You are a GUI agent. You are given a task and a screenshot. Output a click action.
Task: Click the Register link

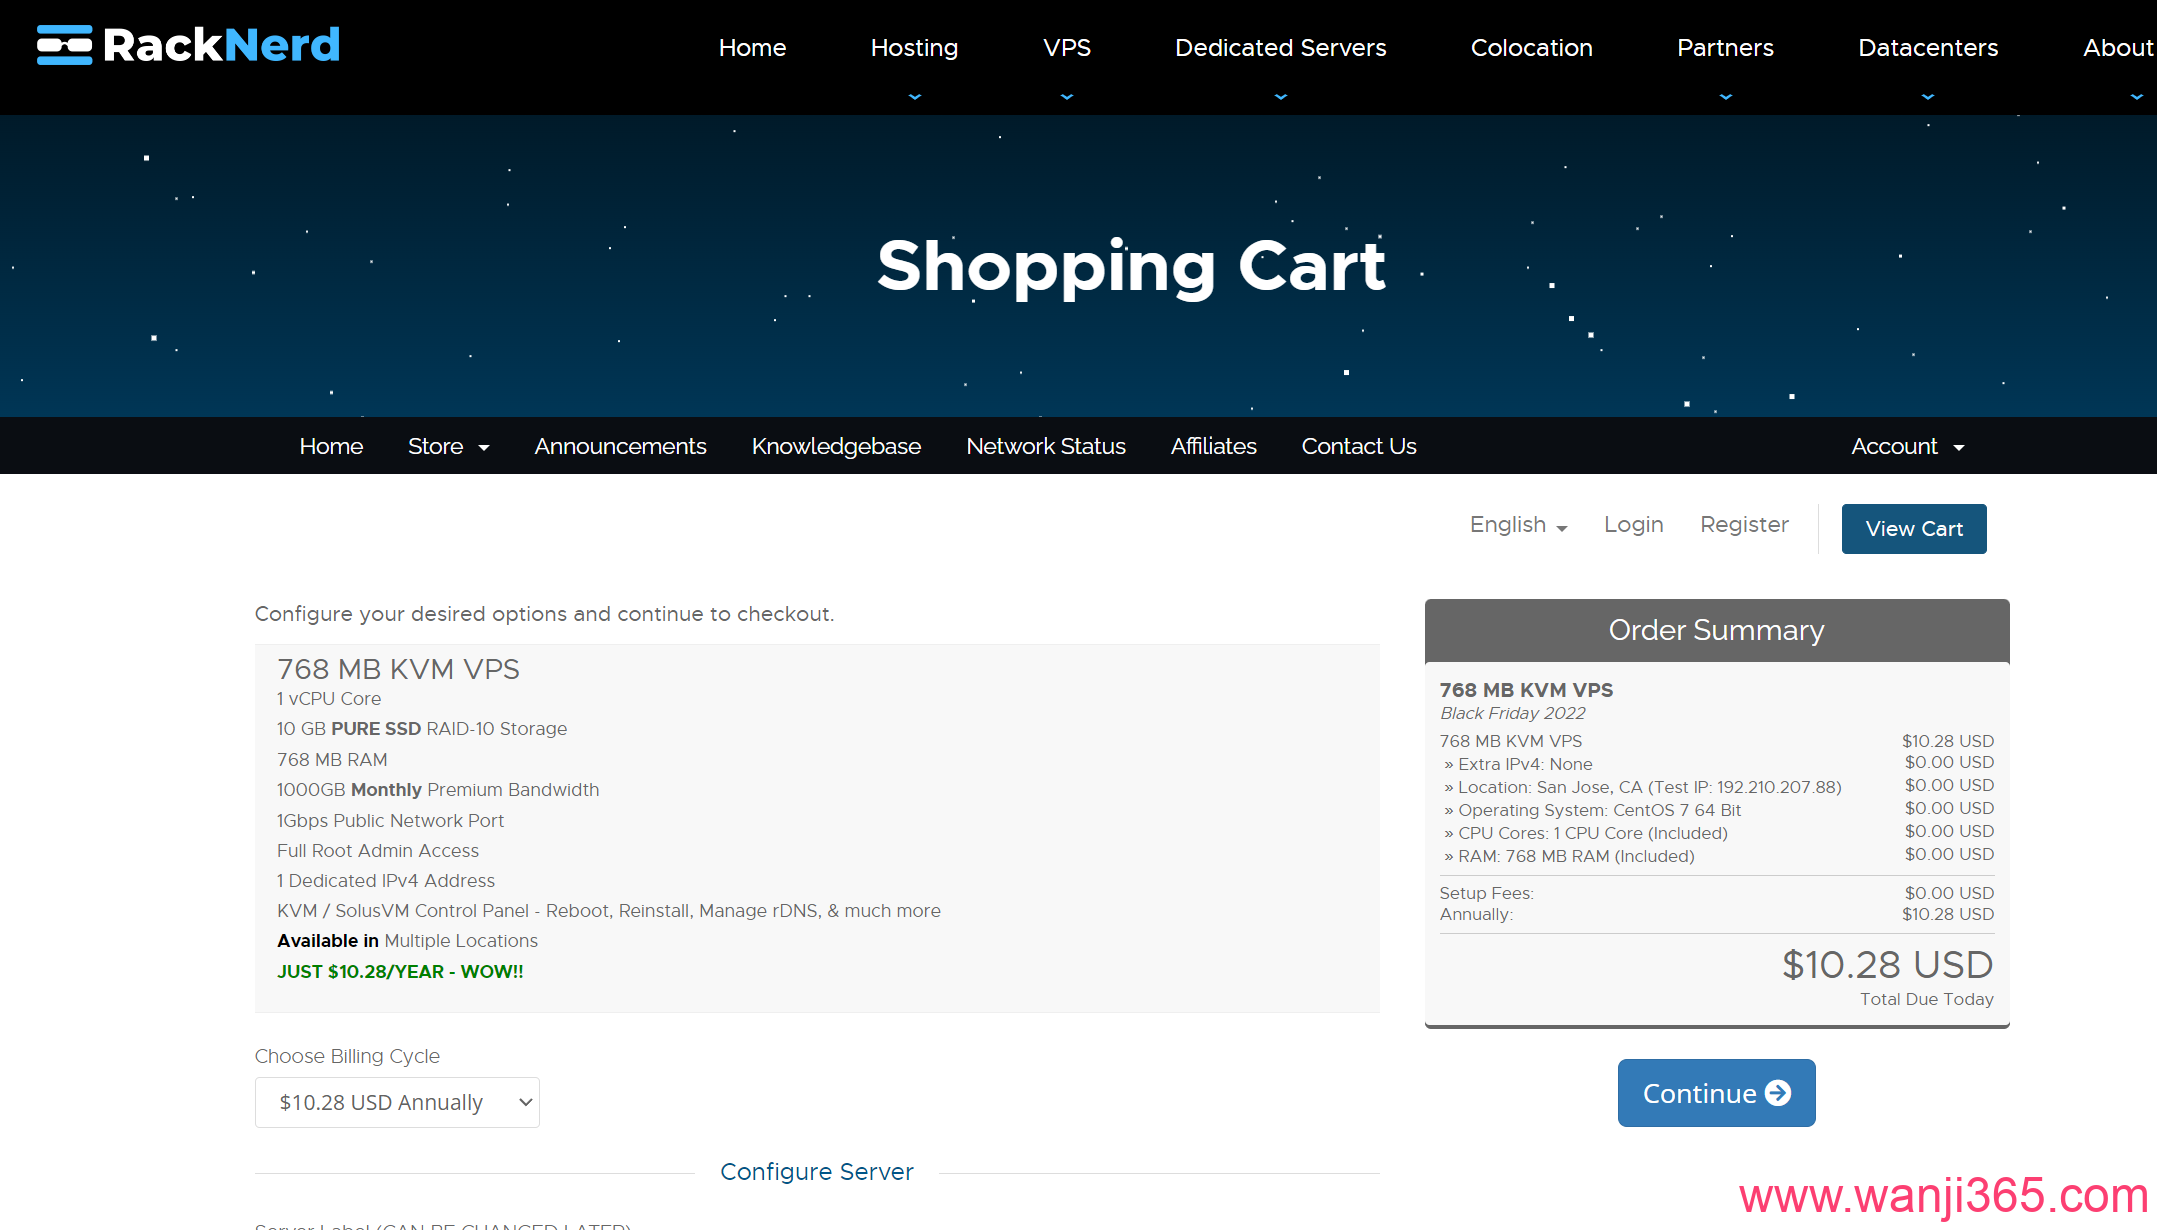tap(1744, 525)
